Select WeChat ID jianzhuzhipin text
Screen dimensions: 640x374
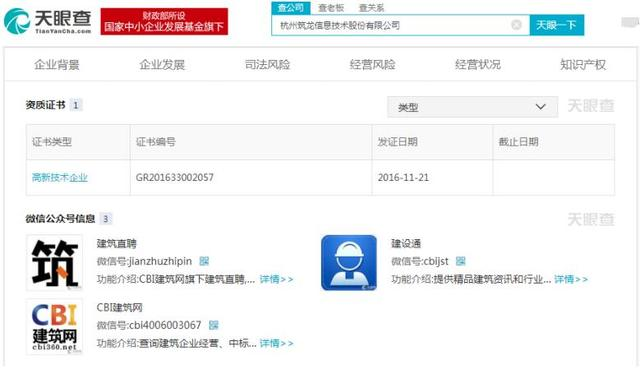pyautogui.click(x=160, y=261)
